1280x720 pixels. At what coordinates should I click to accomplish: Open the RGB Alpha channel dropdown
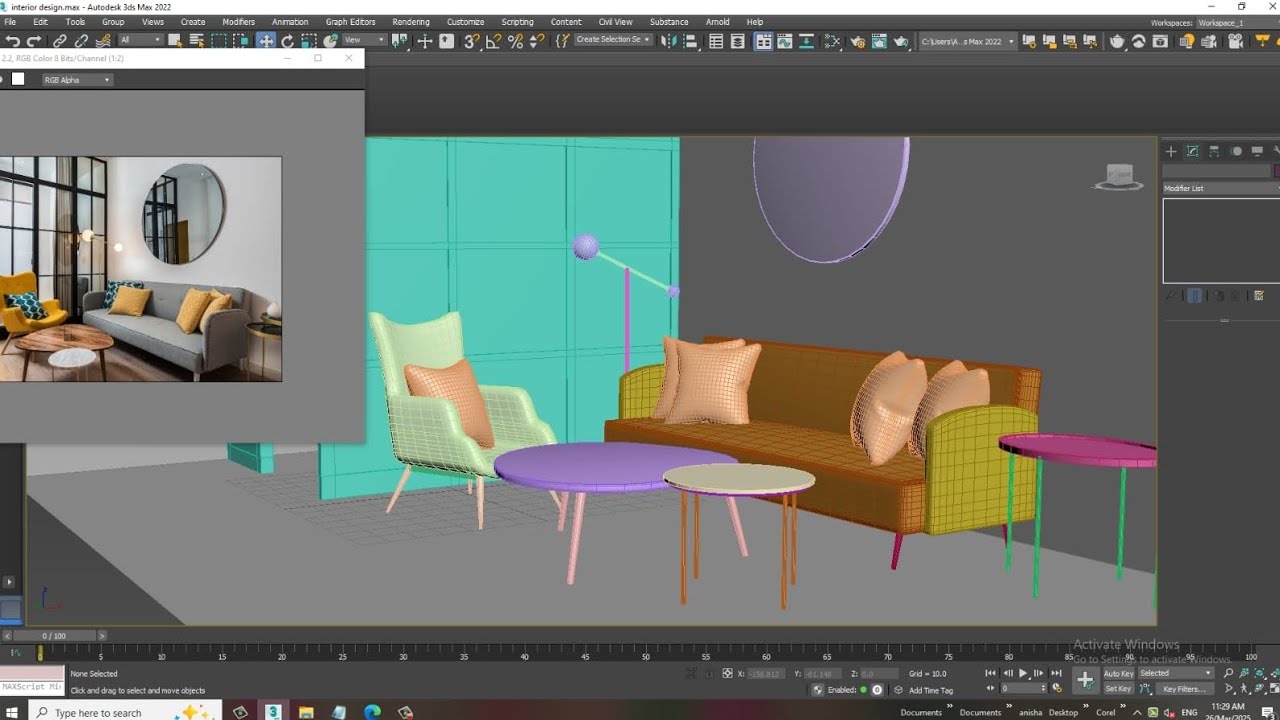pos(77,80)
